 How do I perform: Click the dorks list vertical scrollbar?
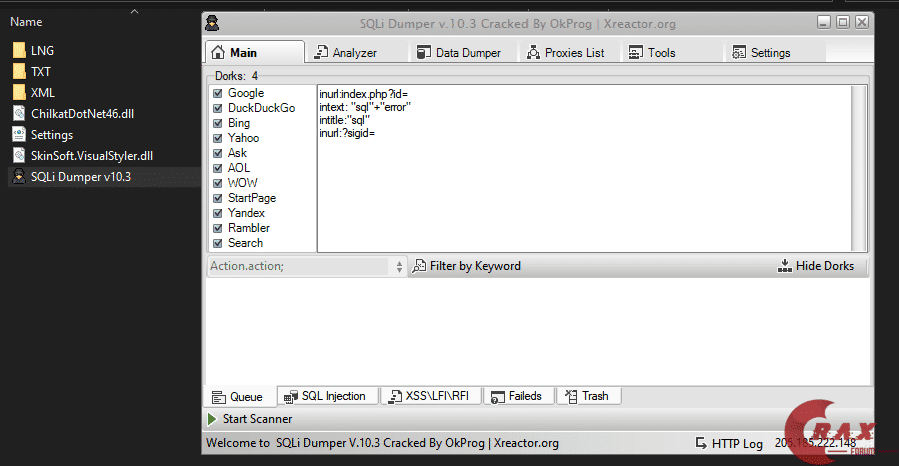point(858,169)
